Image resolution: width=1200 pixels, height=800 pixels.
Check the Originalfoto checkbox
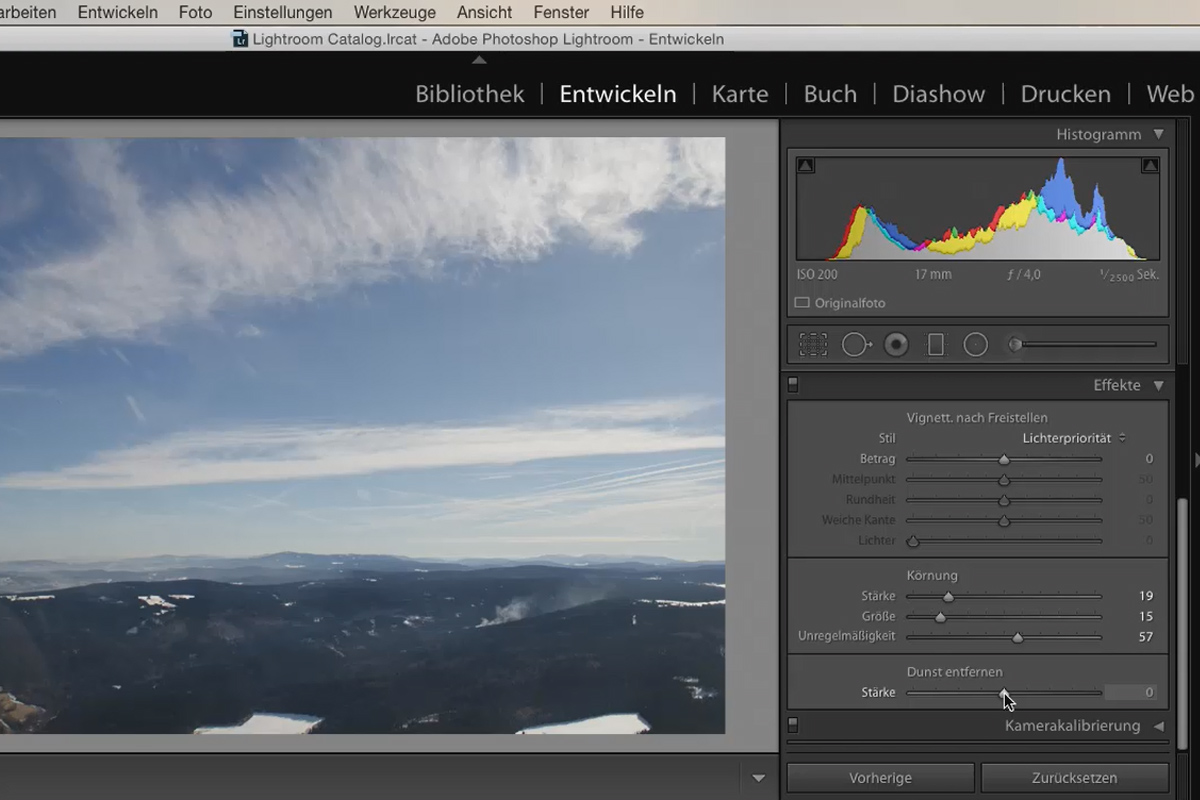coord(802,303)
